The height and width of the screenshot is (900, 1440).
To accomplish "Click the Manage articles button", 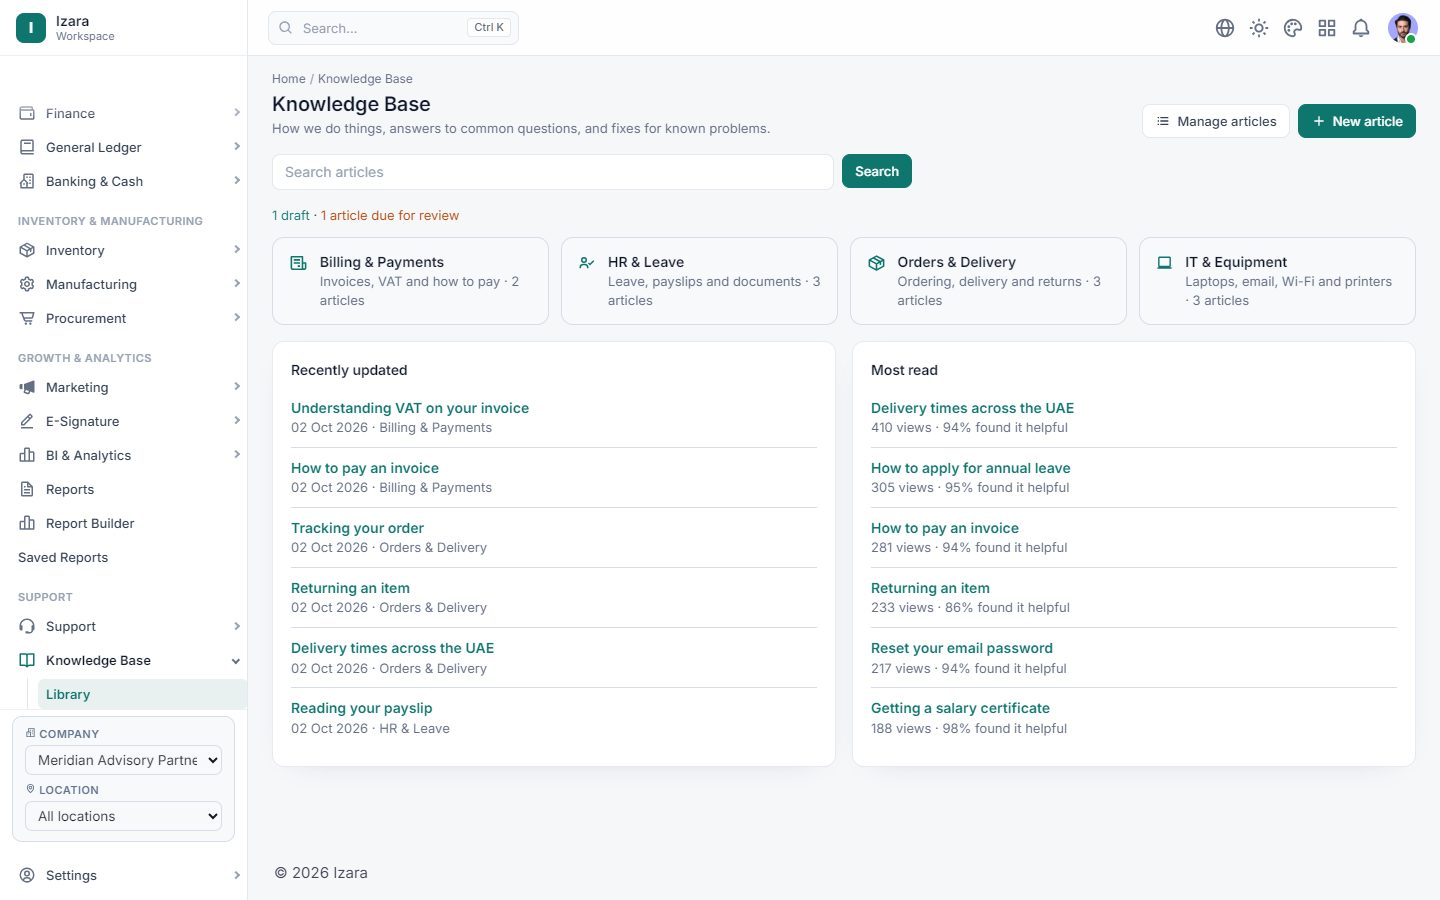I will (x=1216, y=121).
